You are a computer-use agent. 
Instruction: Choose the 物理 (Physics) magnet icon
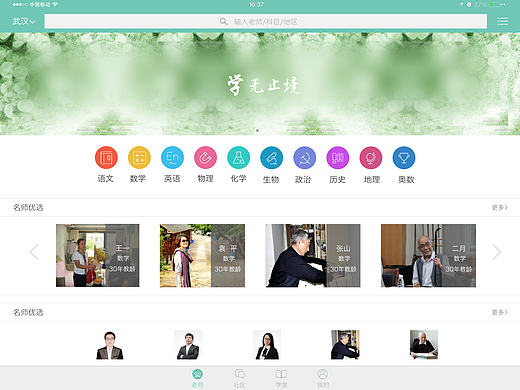[205, 157]
